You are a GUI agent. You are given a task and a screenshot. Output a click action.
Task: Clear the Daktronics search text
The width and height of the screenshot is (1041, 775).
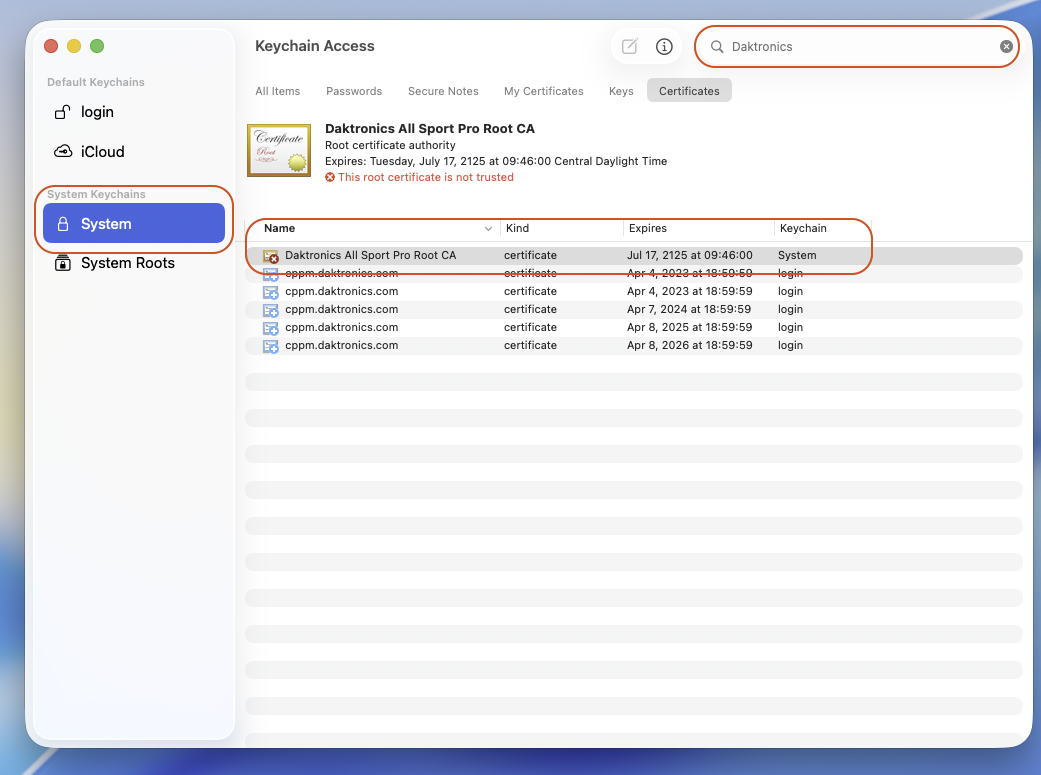point(1006,46)
